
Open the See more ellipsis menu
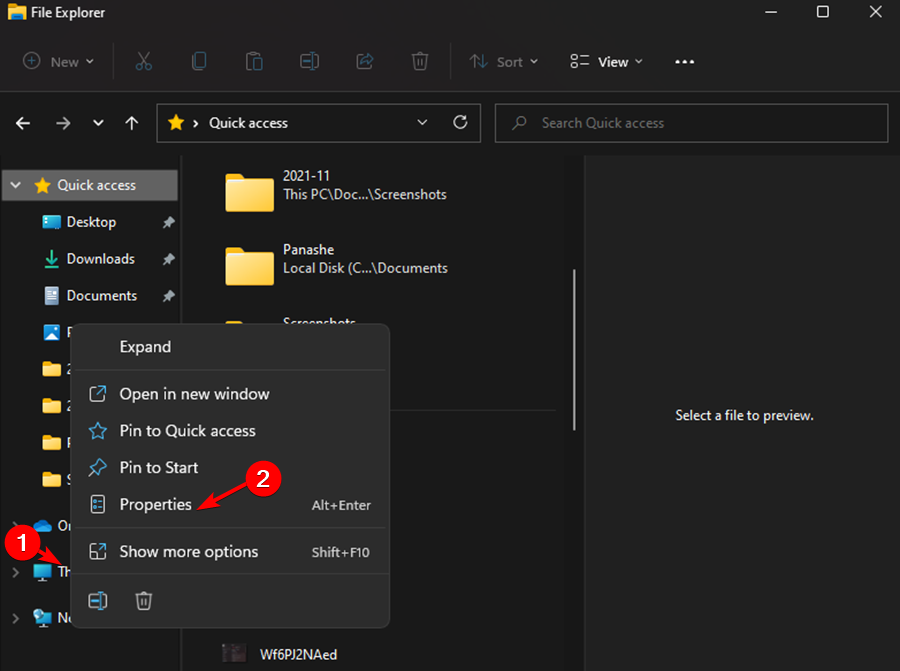click(684, 61)
